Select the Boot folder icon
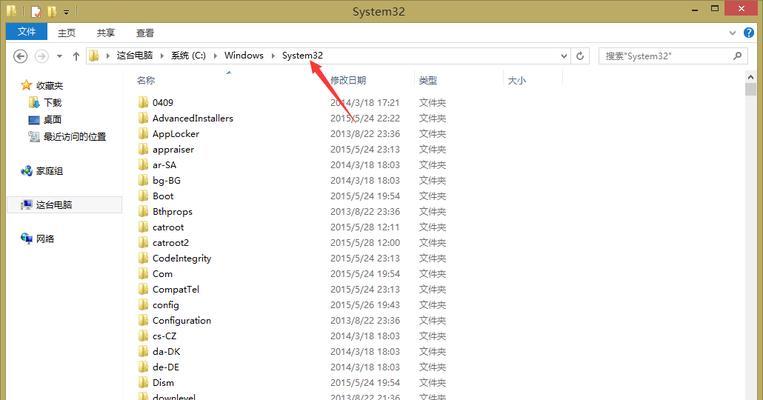 [143, 196]
